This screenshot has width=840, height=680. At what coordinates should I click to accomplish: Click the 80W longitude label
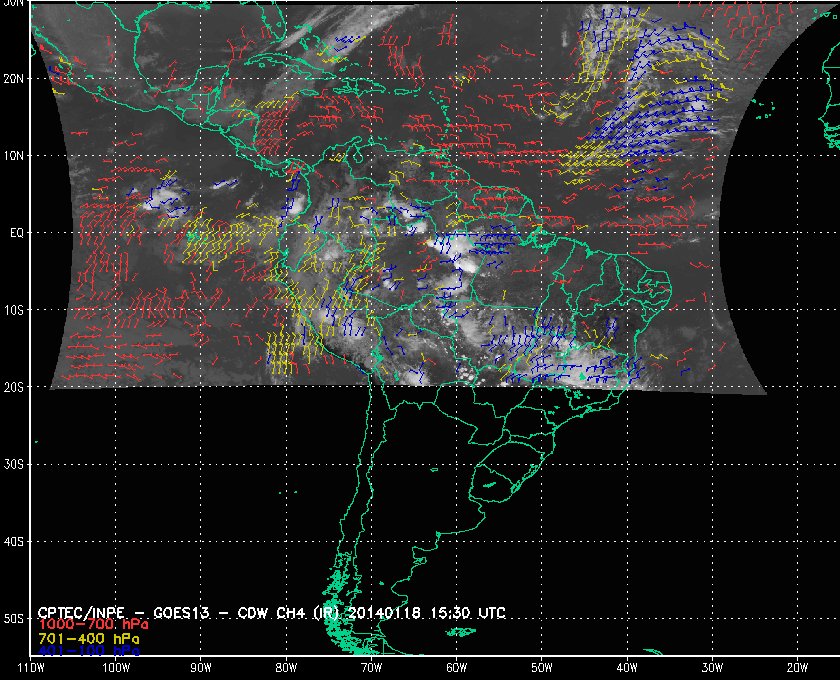tap(286, 667)
